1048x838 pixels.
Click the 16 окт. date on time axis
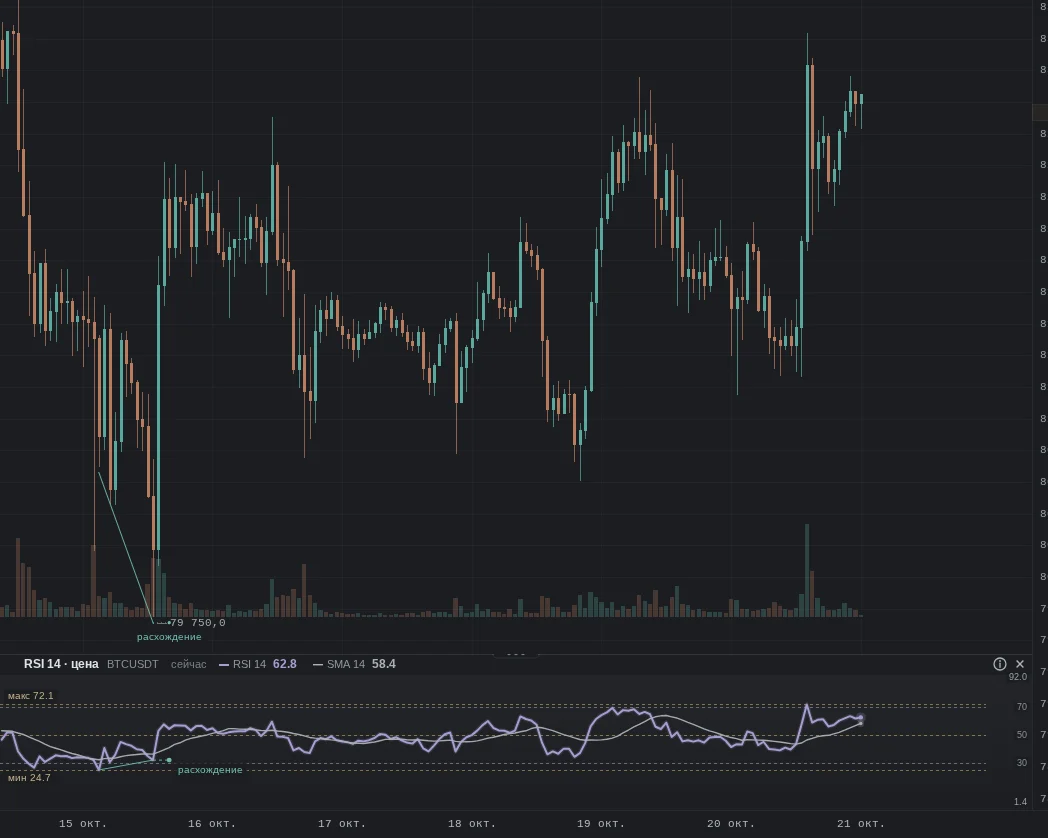212,824
